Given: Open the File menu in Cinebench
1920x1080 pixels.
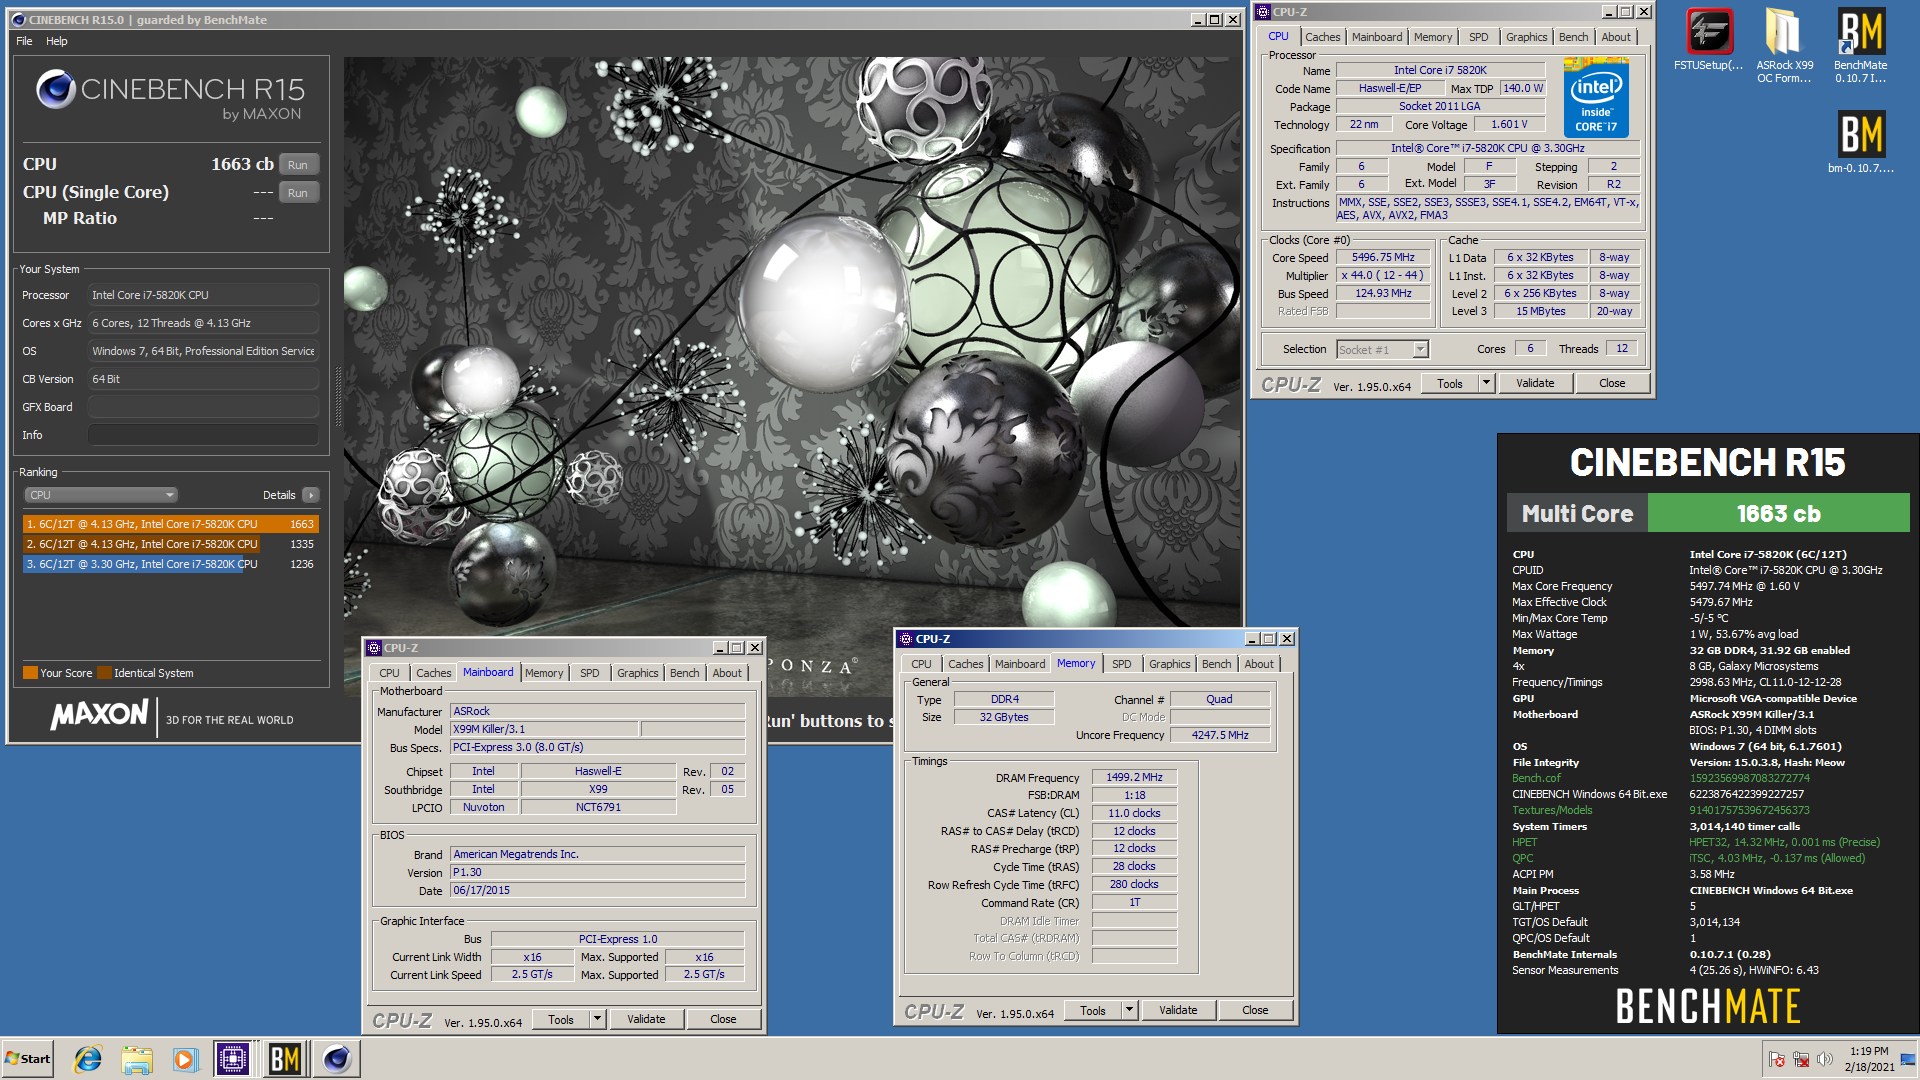Looking at the screenshot, I should pos(24,41).
